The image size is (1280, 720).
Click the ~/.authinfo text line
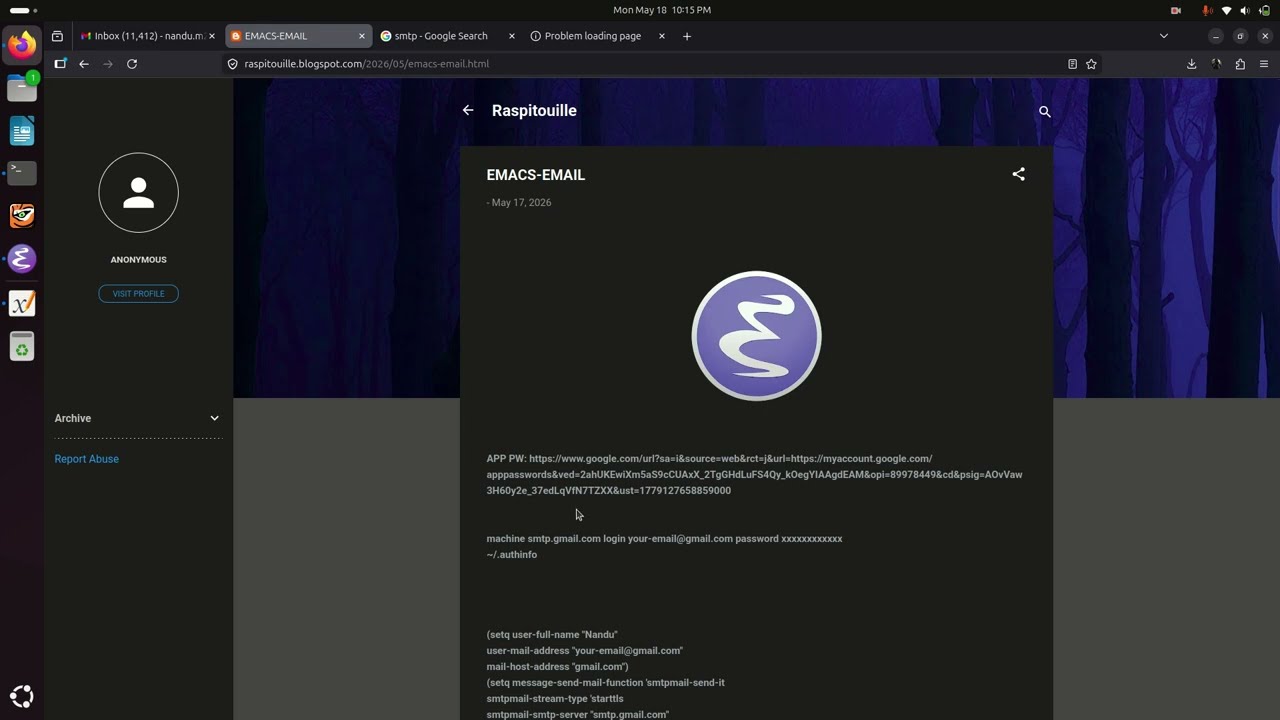click(511, 555)
